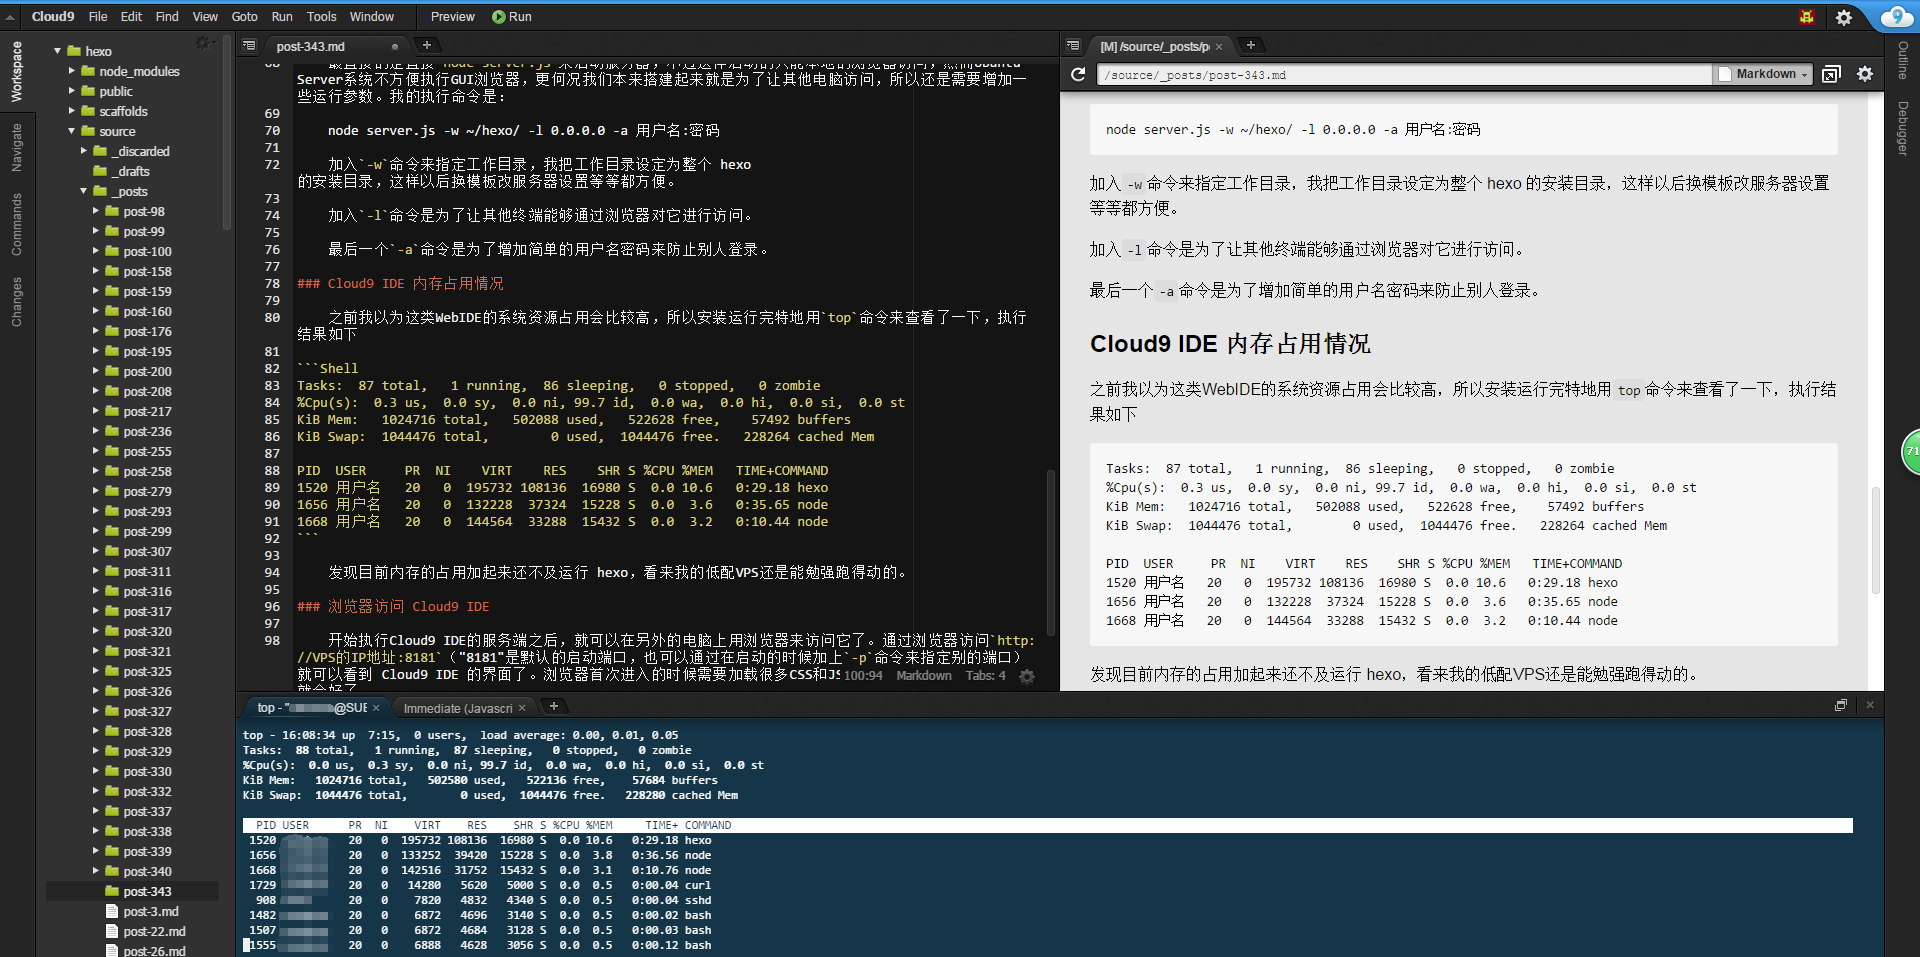
Task: Open the Cloud9 menu
Action: [53, 17]
